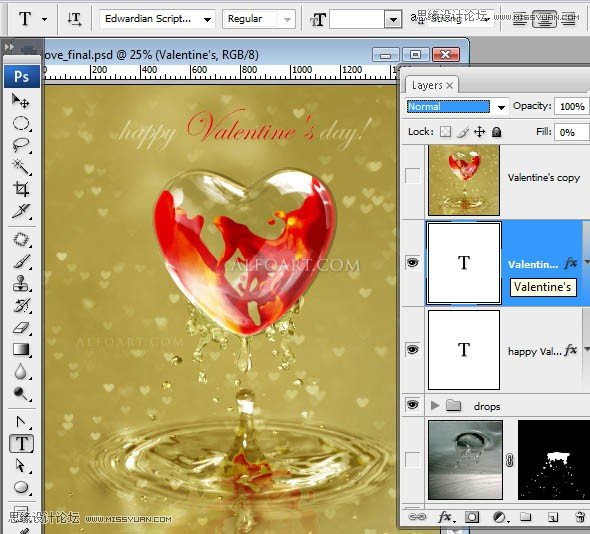Screen dimensions: 590x534
Task: Hide the happy Val... text layer
Action: coord(412,350)
